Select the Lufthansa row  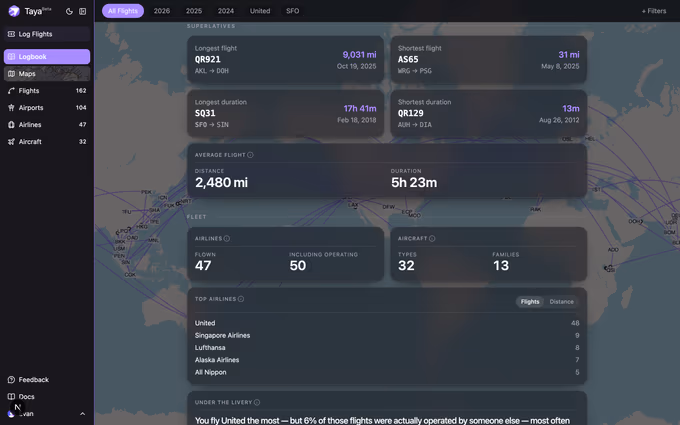tap(387, 347)
